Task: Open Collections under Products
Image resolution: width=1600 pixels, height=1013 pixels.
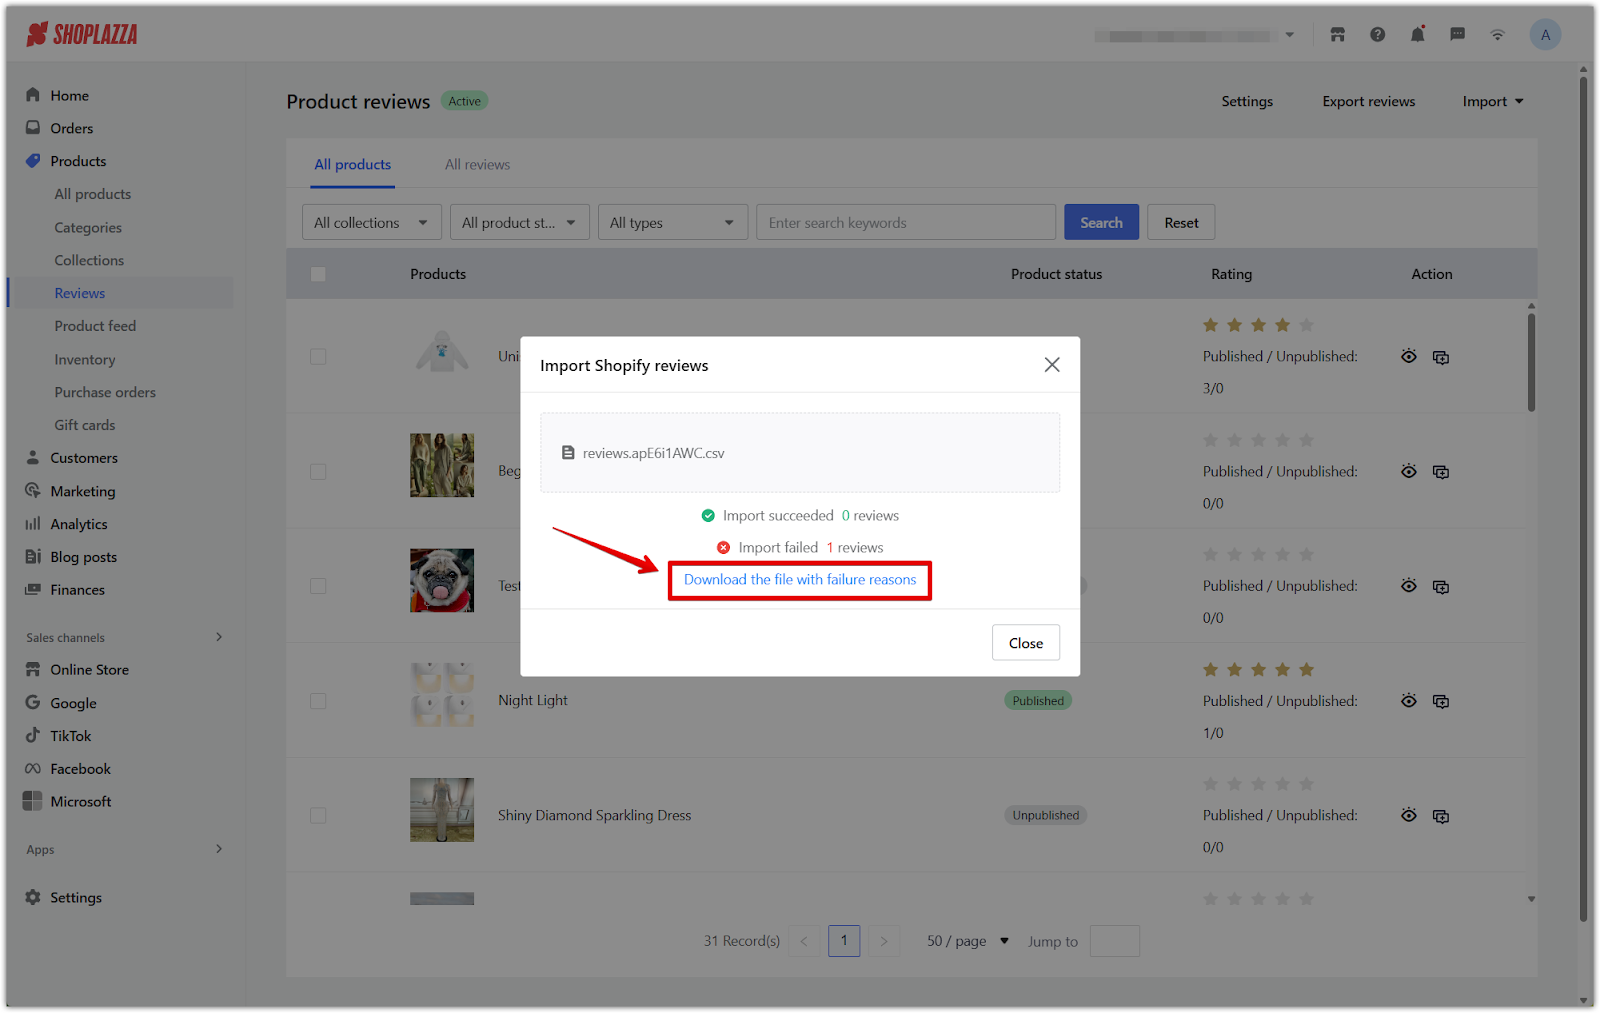Action: [89, 261]
